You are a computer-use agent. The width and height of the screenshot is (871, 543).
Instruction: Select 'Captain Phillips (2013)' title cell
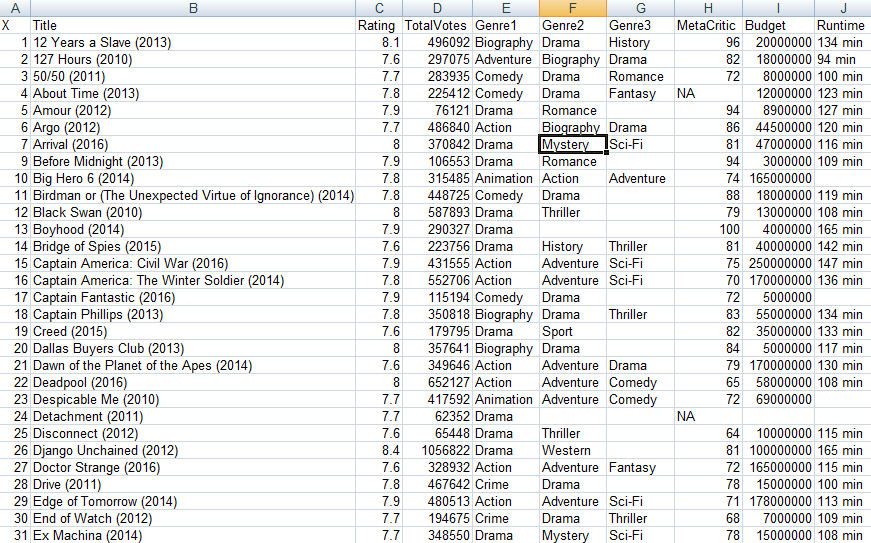[x=193, y=314]
